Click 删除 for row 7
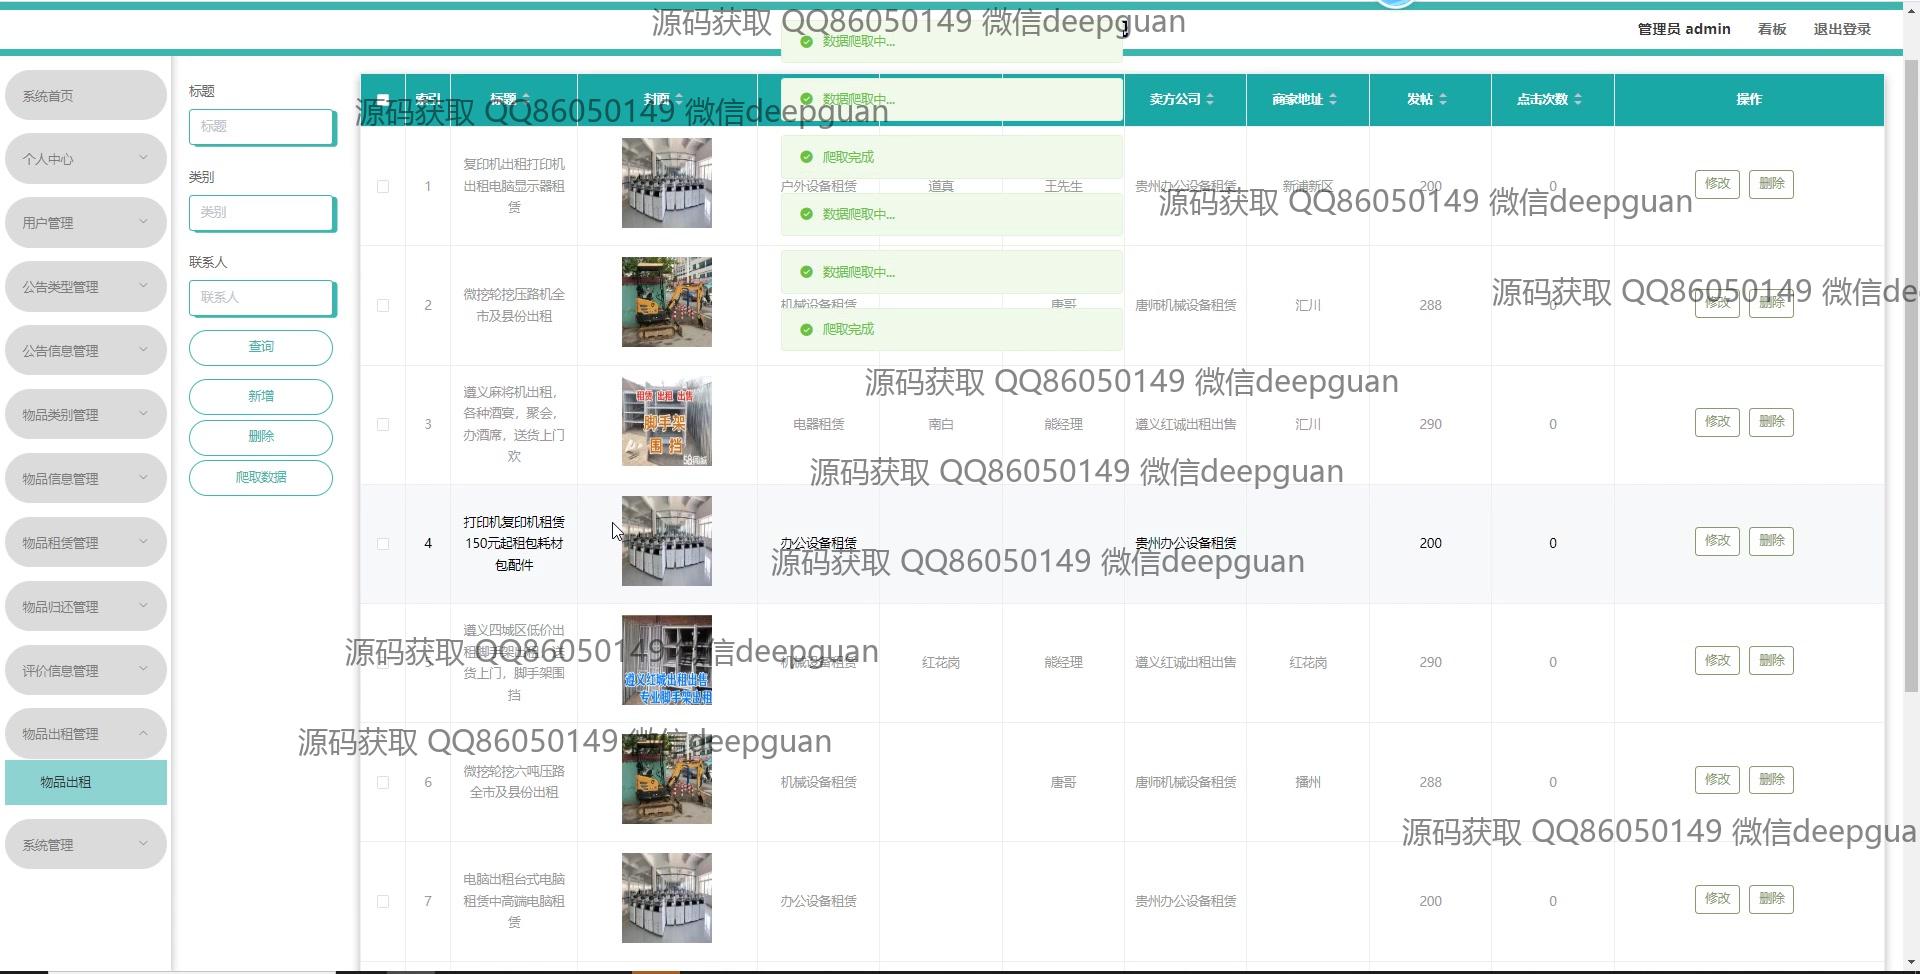Image resolution: width=1920 pixels, height=974 pixels. click(x=1771, y=899)
